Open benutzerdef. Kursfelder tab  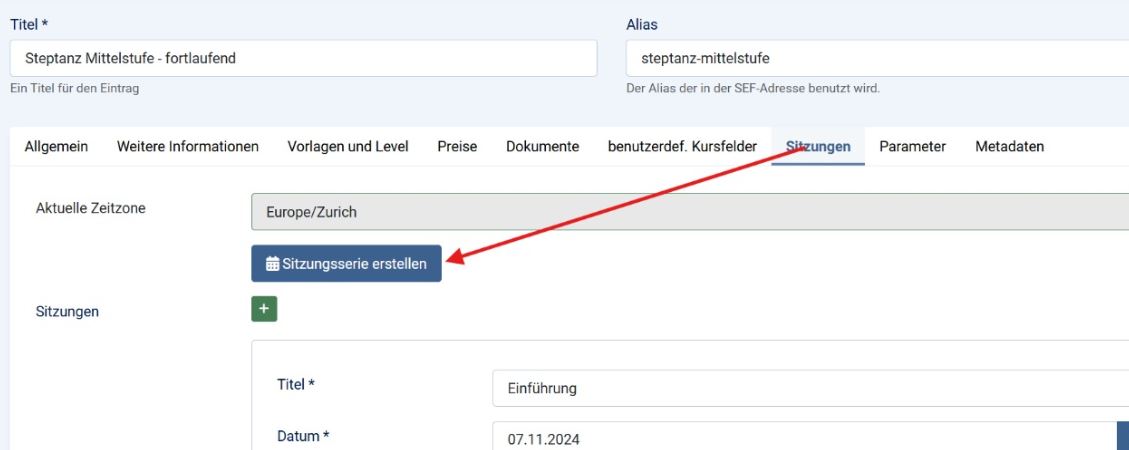pos(683,146)
